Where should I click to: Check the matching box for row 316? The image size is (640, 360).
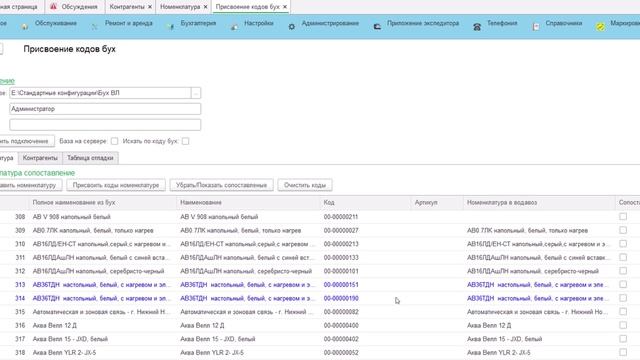click(x=623, y=325)
